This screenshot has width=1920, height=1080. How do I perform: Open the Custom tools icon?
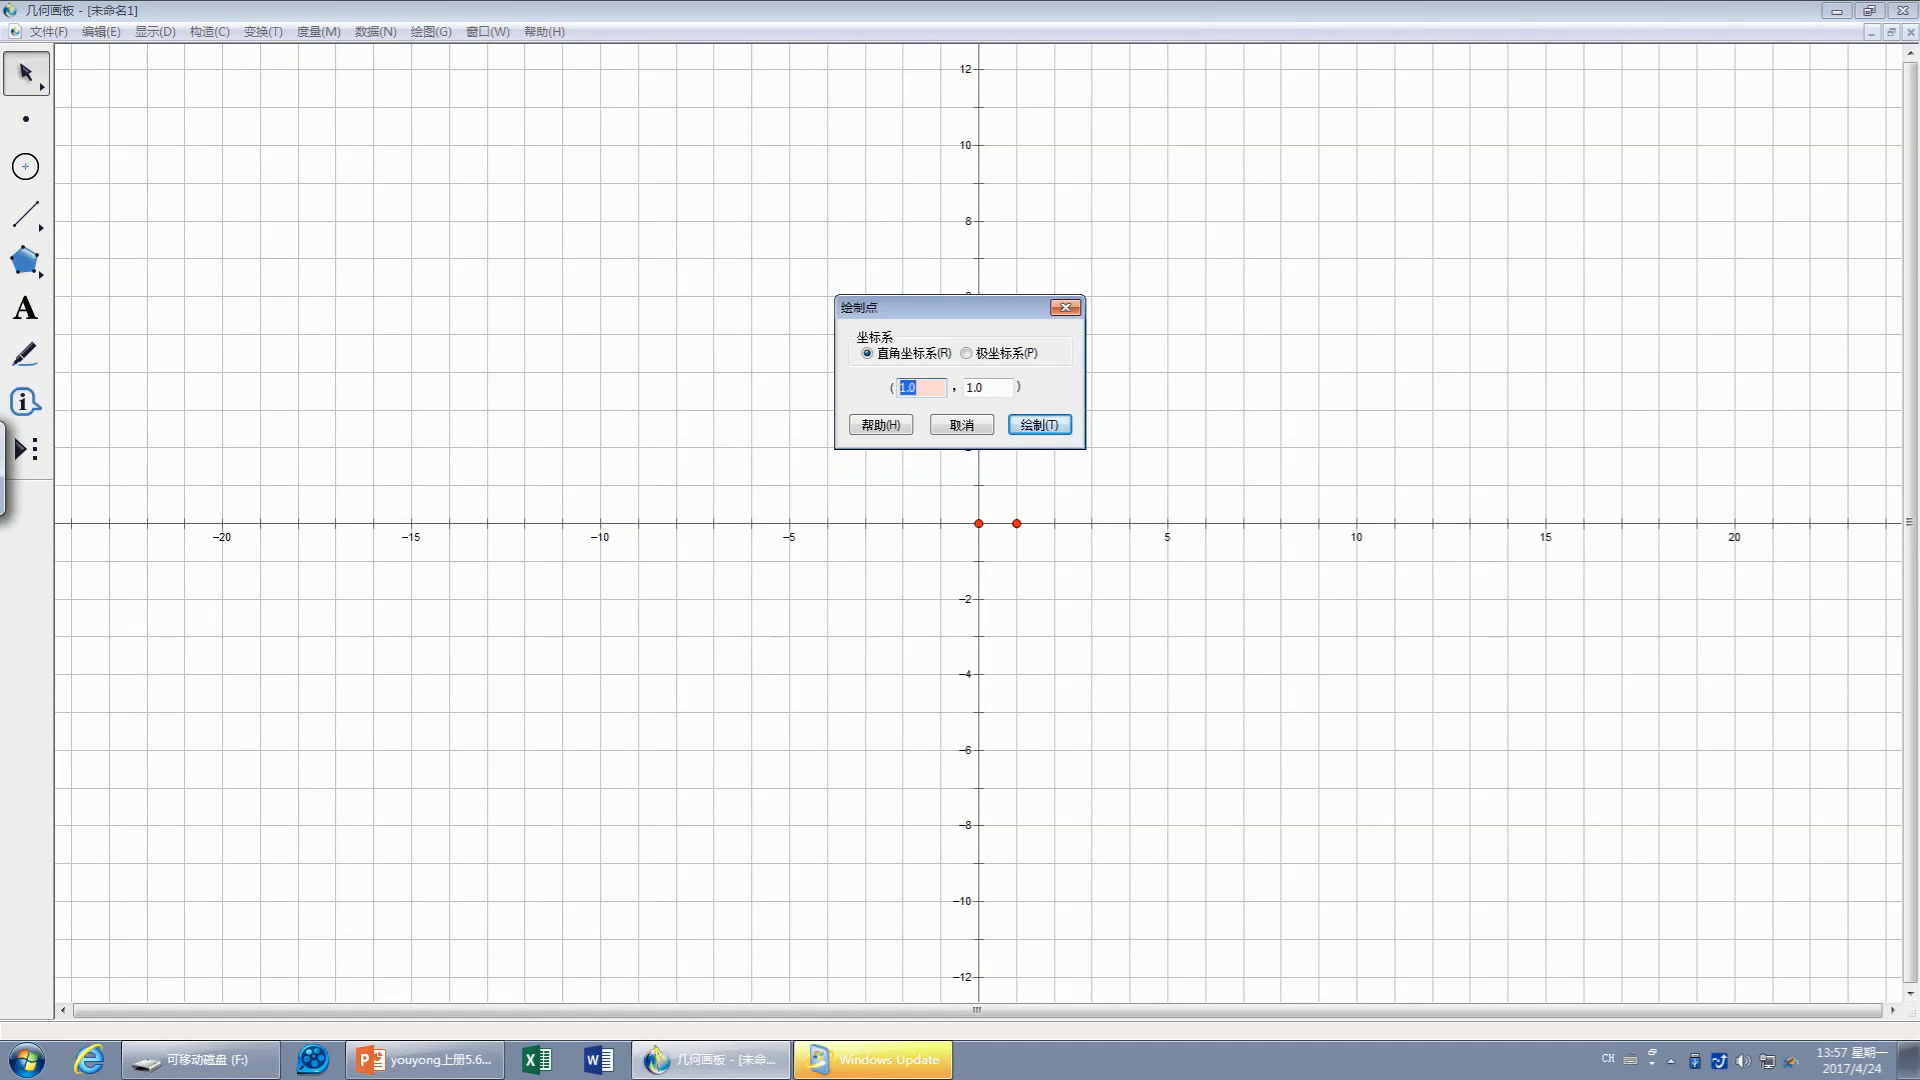point(26,449)
